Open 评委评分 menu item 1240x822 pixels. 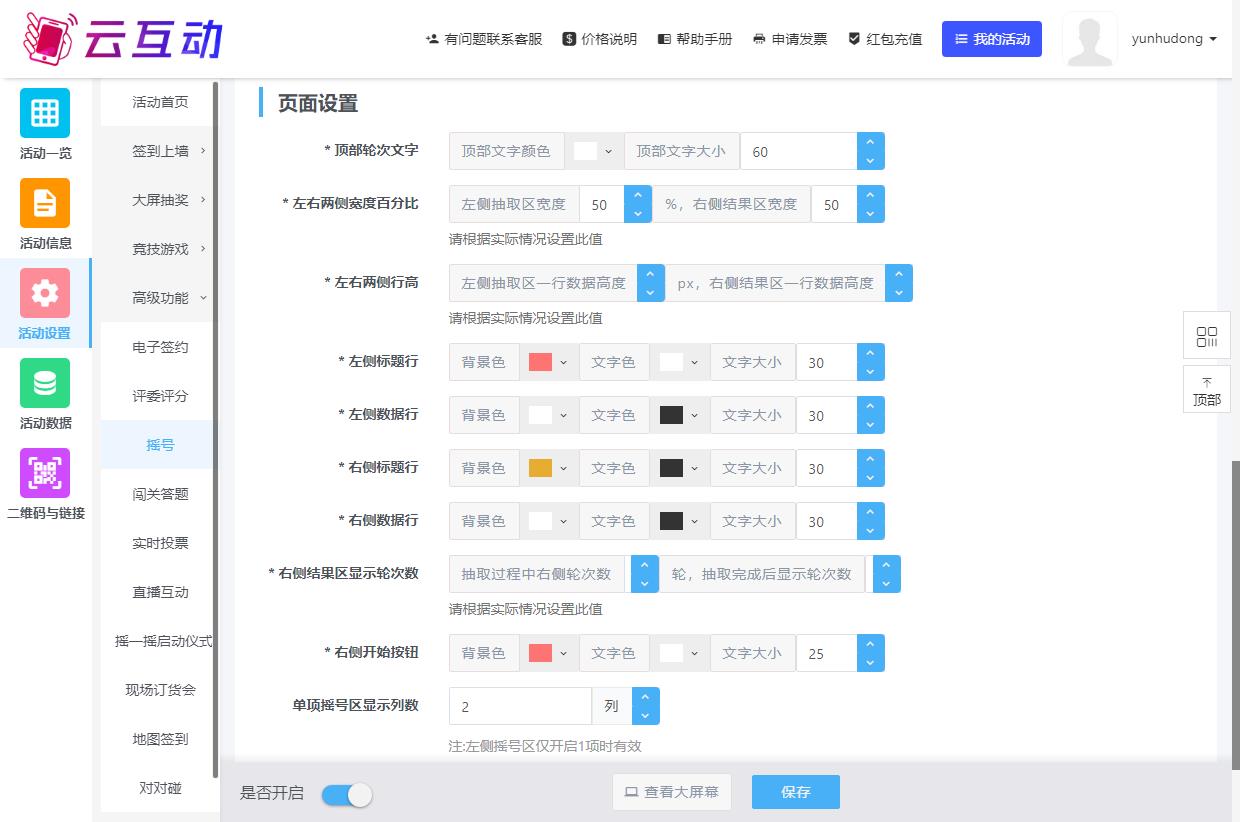160,396
